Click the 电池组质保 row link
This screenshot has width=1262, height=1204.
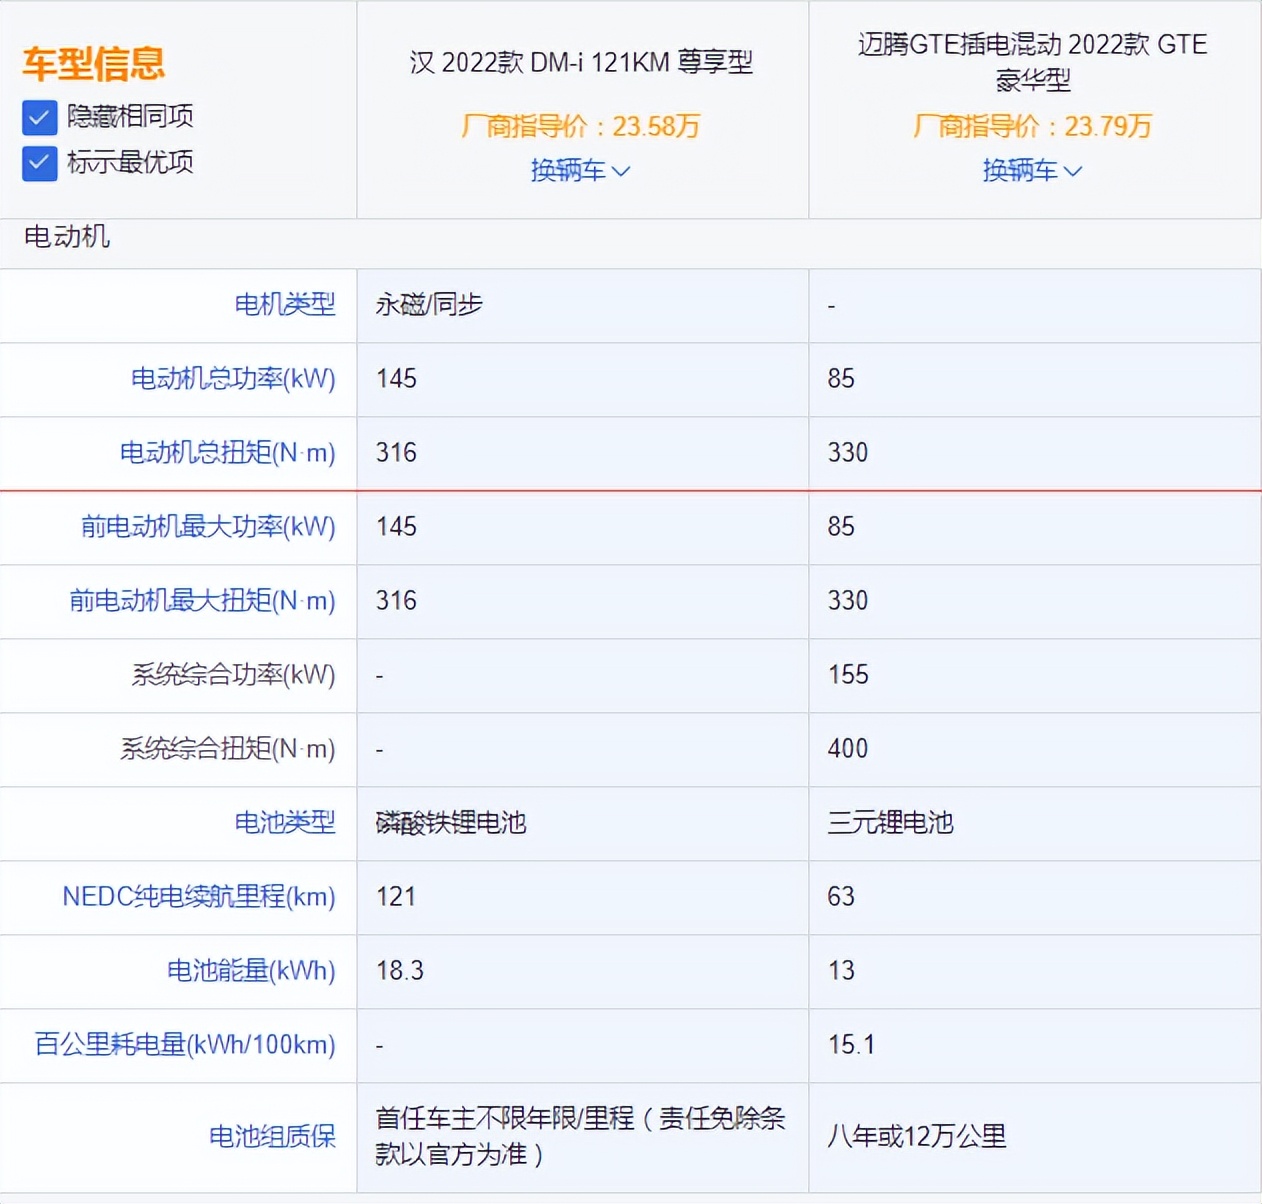tap(273, 1137)
